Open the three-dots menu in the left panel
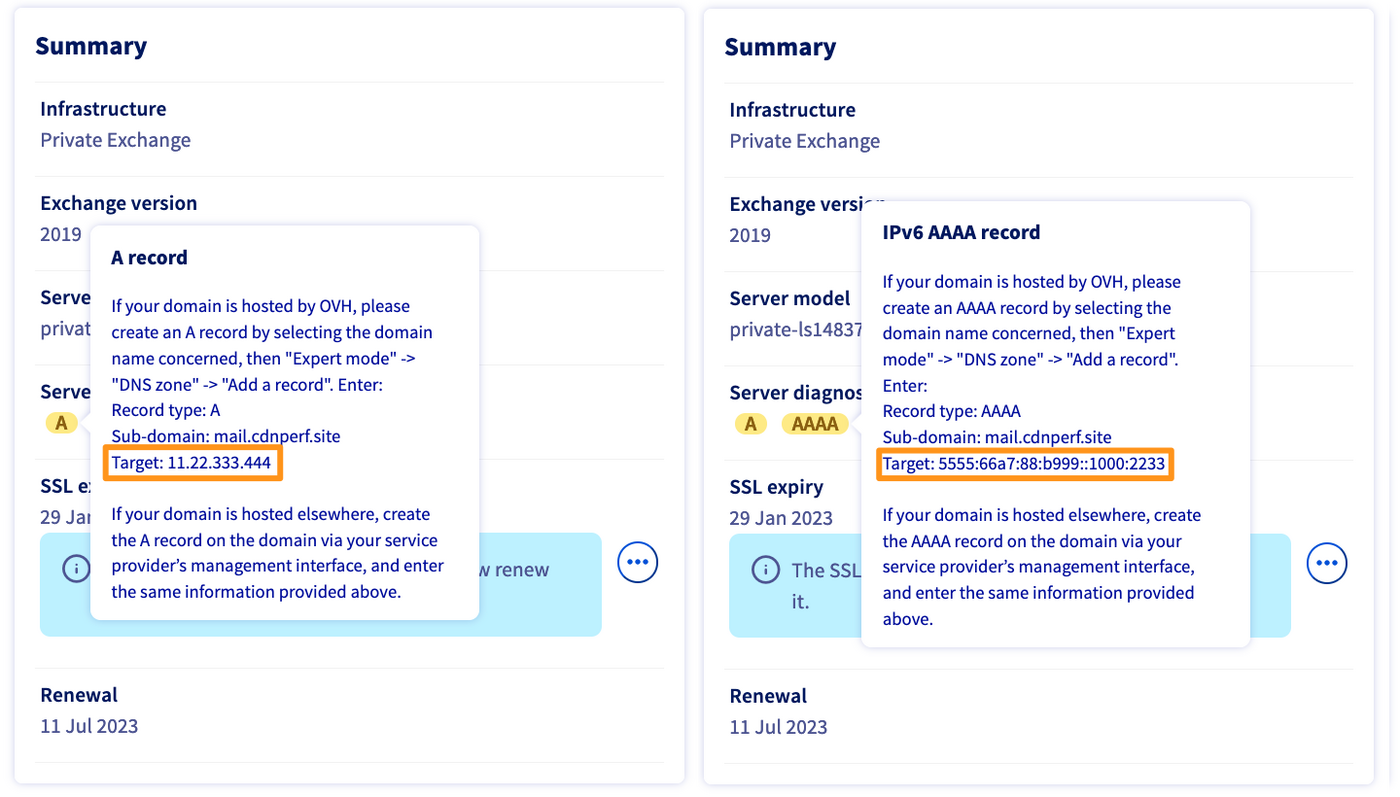 [x=637, y=563]
